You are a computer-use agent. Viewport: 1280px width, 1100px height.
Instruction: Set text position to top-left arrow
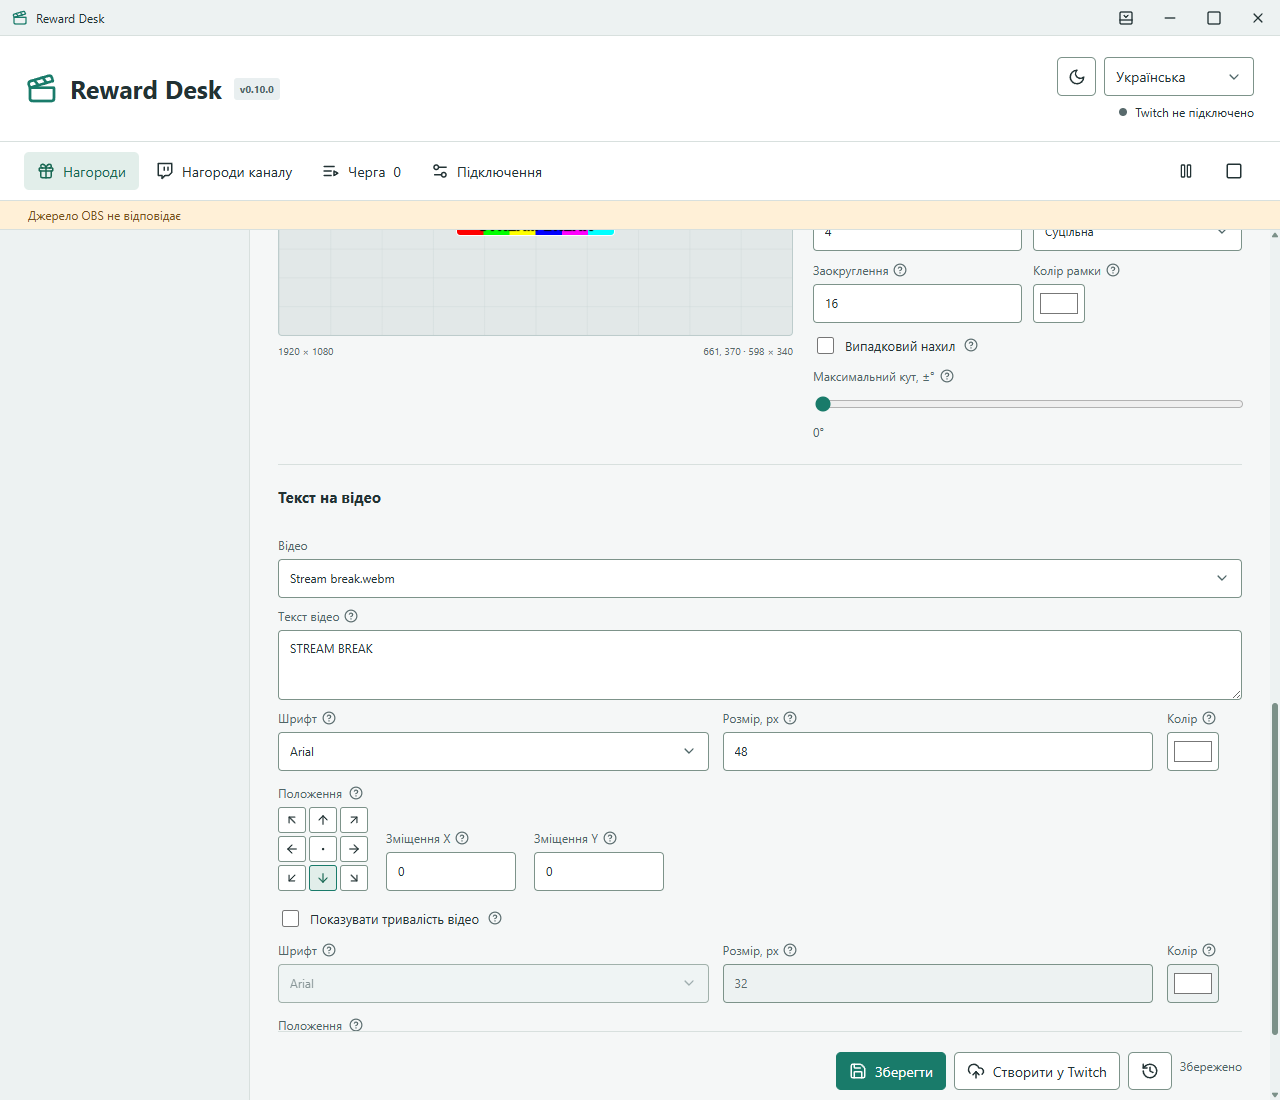292,820
